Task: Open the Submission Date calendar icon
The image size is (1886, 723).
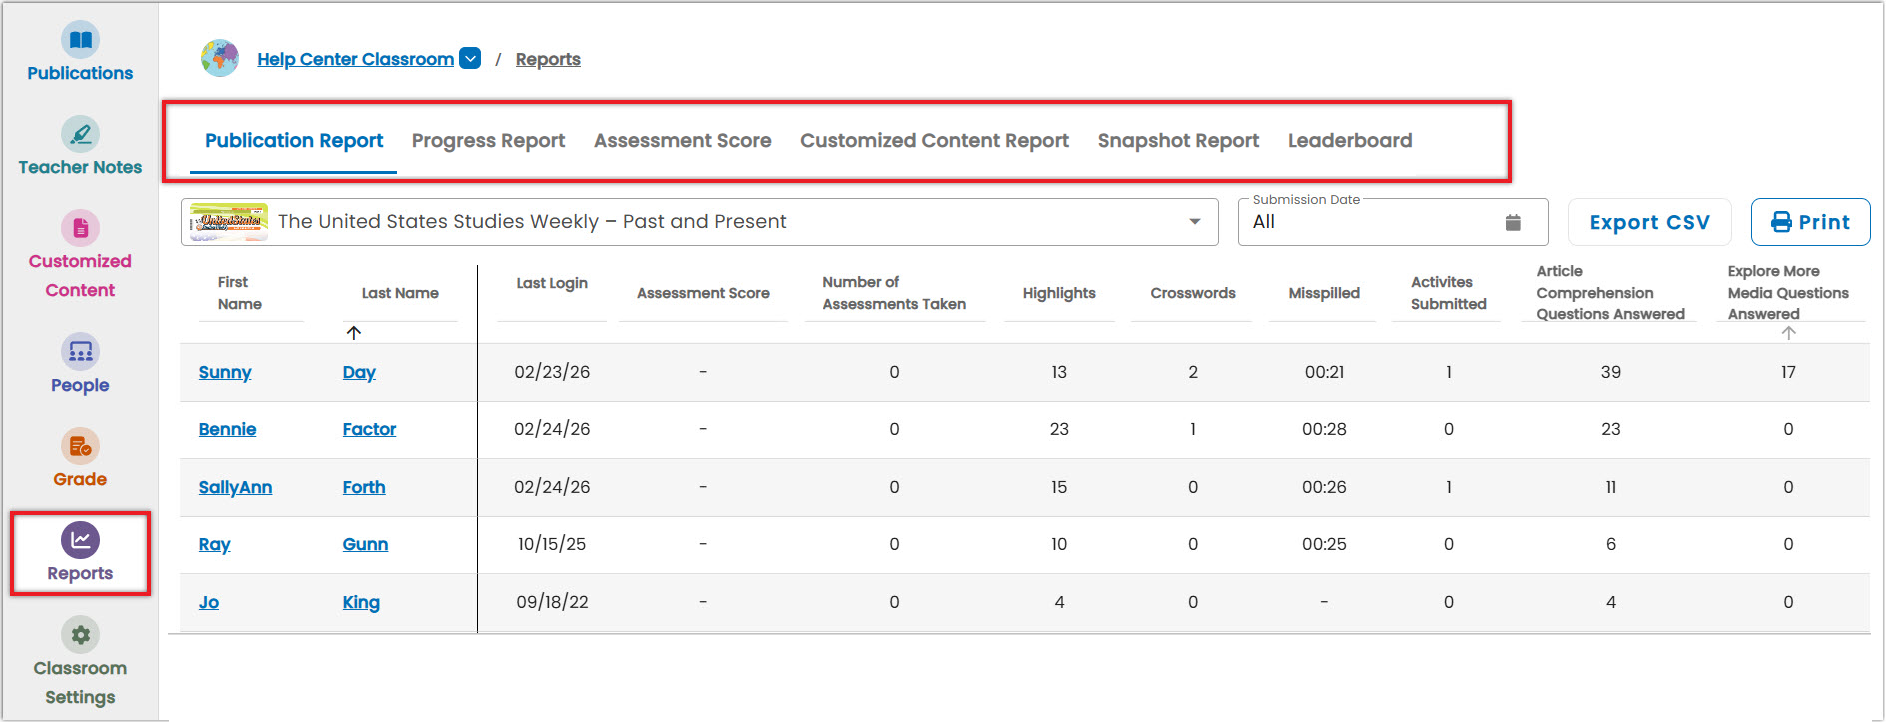Action: click(x=1513, y=222)
